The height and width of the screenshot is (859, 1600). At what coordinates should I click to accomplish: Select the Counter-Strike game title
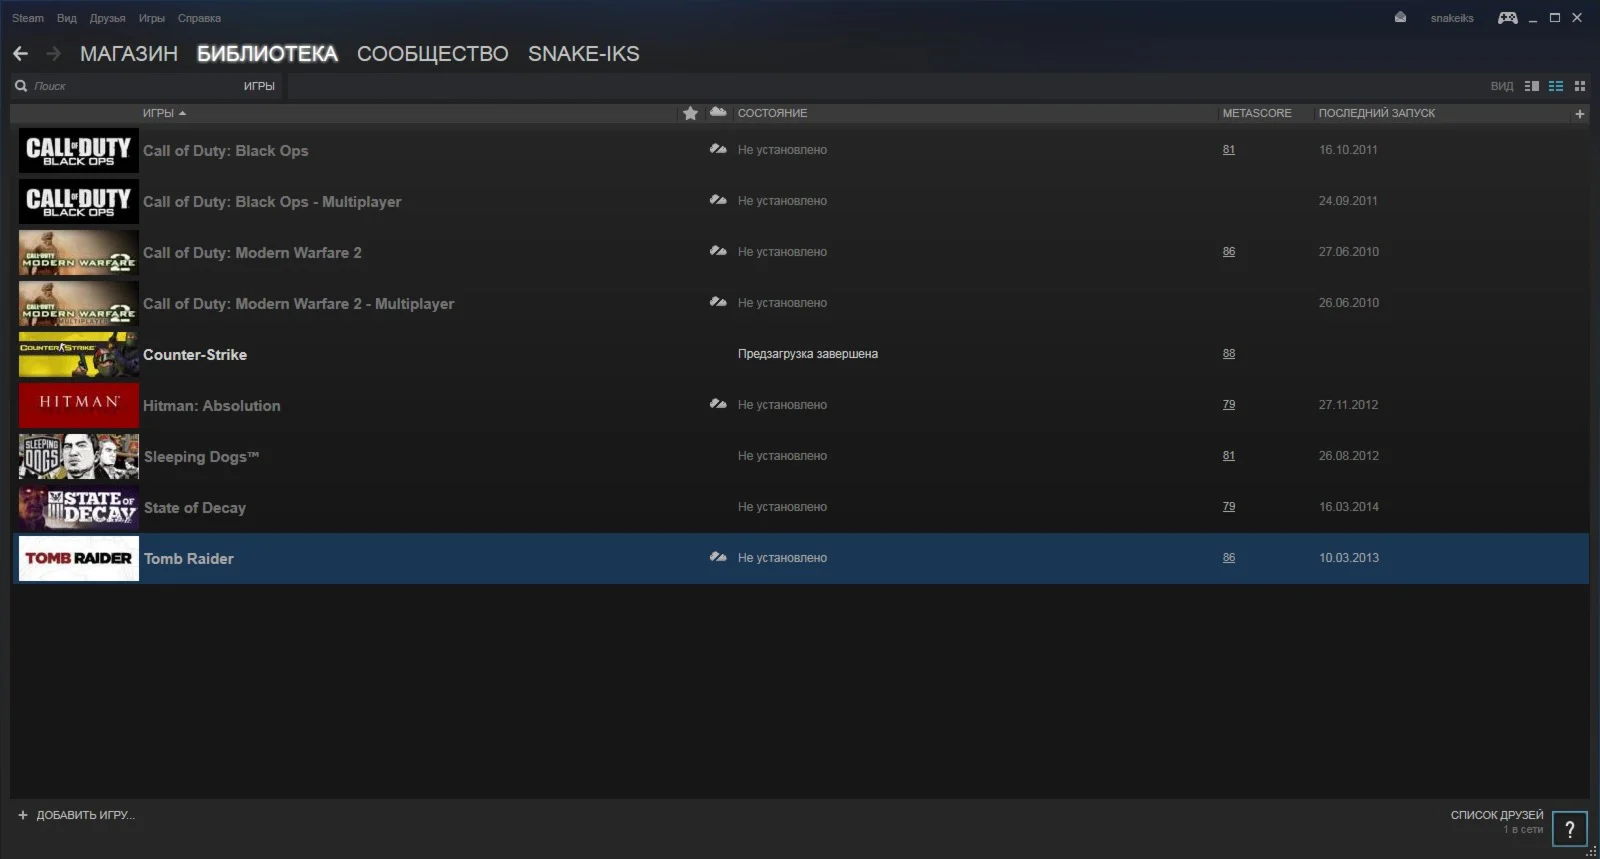click(195, 355)
